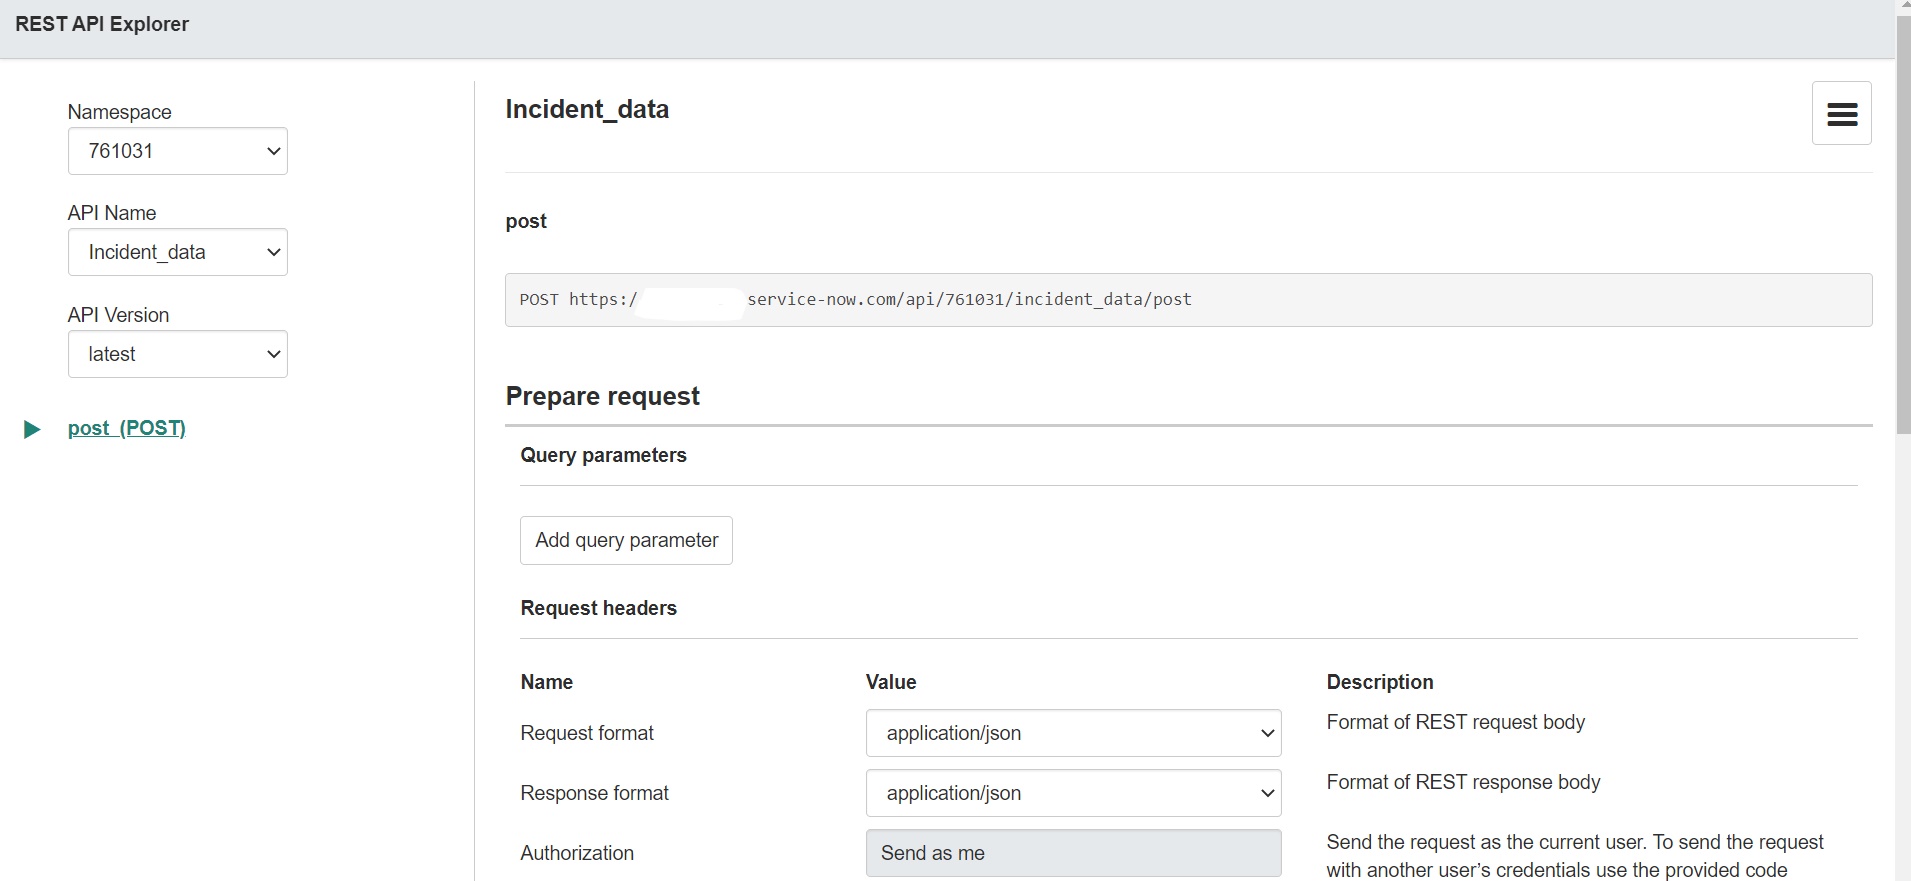Click the green arrow next to post (POST)
The height and width of the screenshot is (881, 1911).
[32, 430]
